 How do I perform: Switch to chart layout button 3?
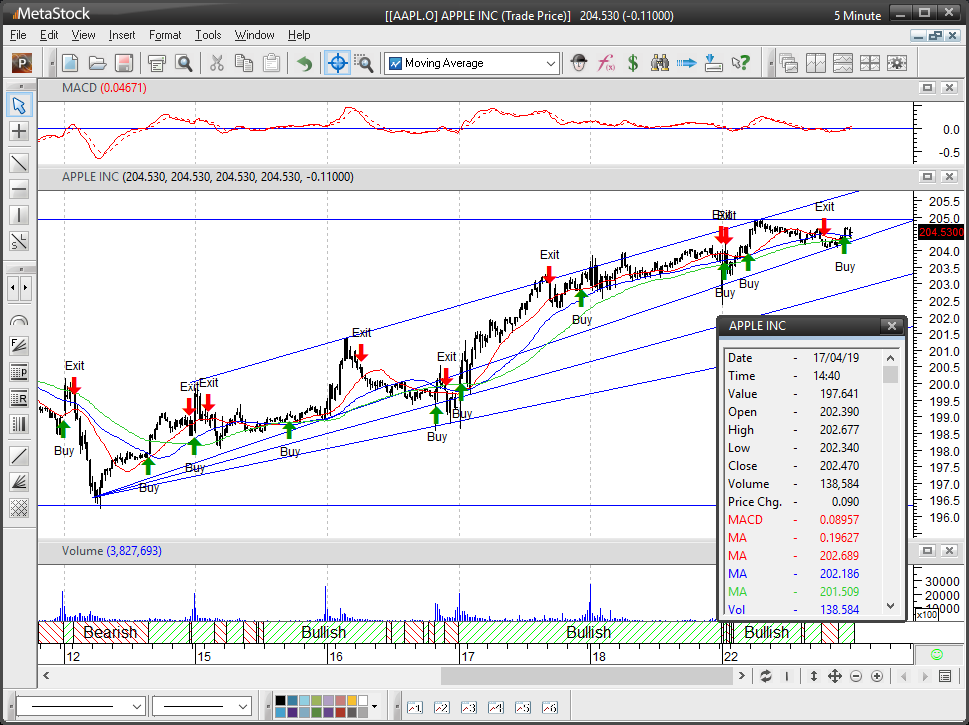(x=469, y=707)
